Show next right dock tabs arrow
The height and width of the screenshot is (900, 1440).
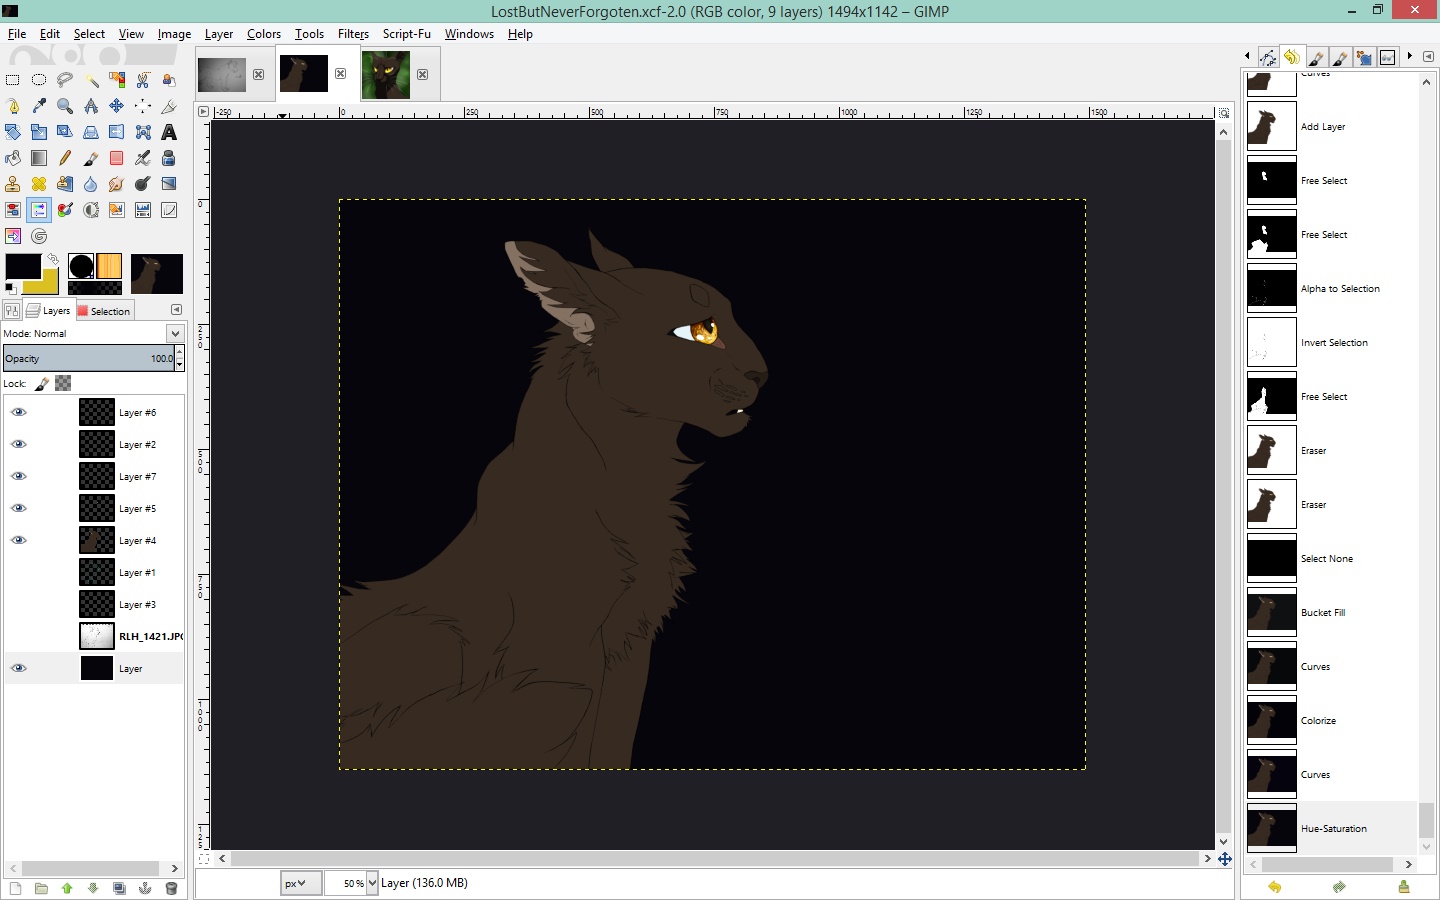pyautogui.click(x=1409, y=56)
